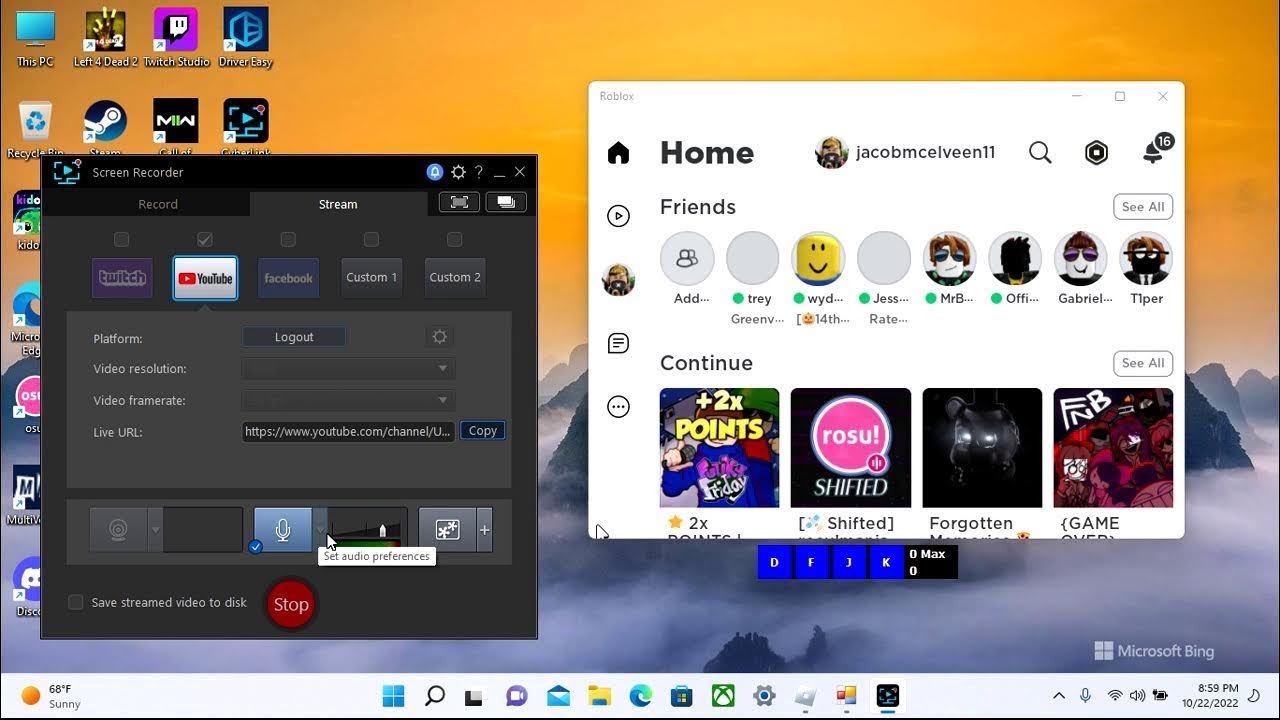Click the Live URL field
This screenshot has width=1280, height=720.
(349, 431)
